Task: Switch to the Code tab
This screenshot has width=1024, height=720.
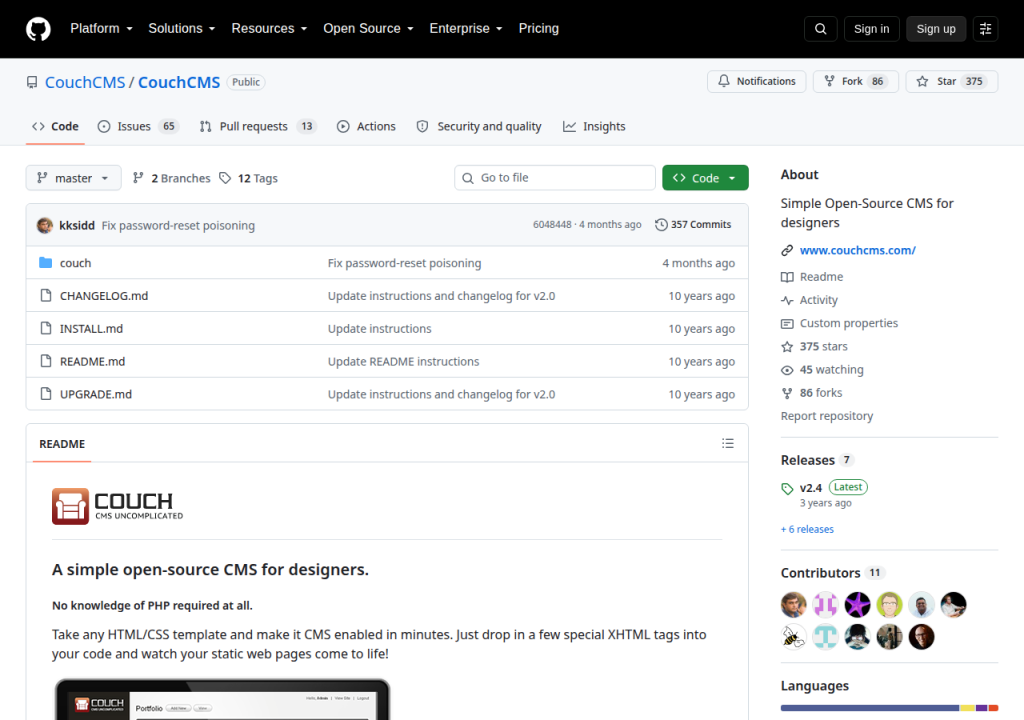Action: [56, 127]
